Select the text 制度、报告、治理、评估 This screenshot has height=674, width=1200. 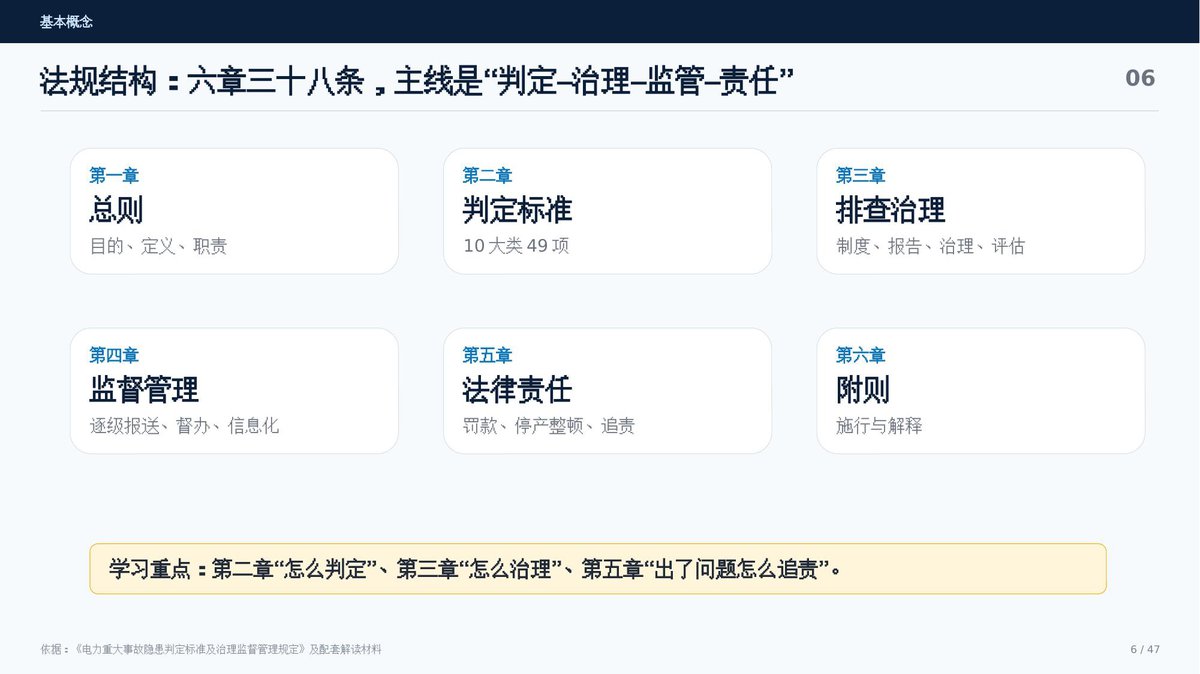point(930,246)
